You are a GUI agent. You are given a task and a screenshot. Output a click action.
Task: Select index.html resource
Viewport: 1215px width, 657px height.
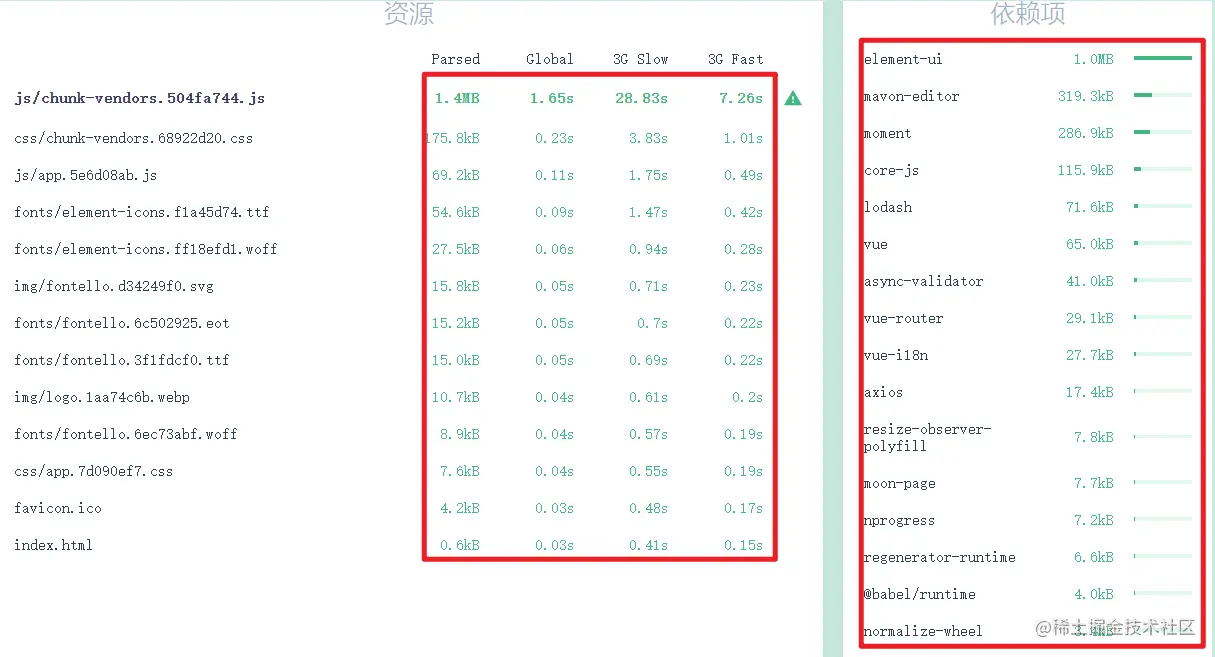54,545
